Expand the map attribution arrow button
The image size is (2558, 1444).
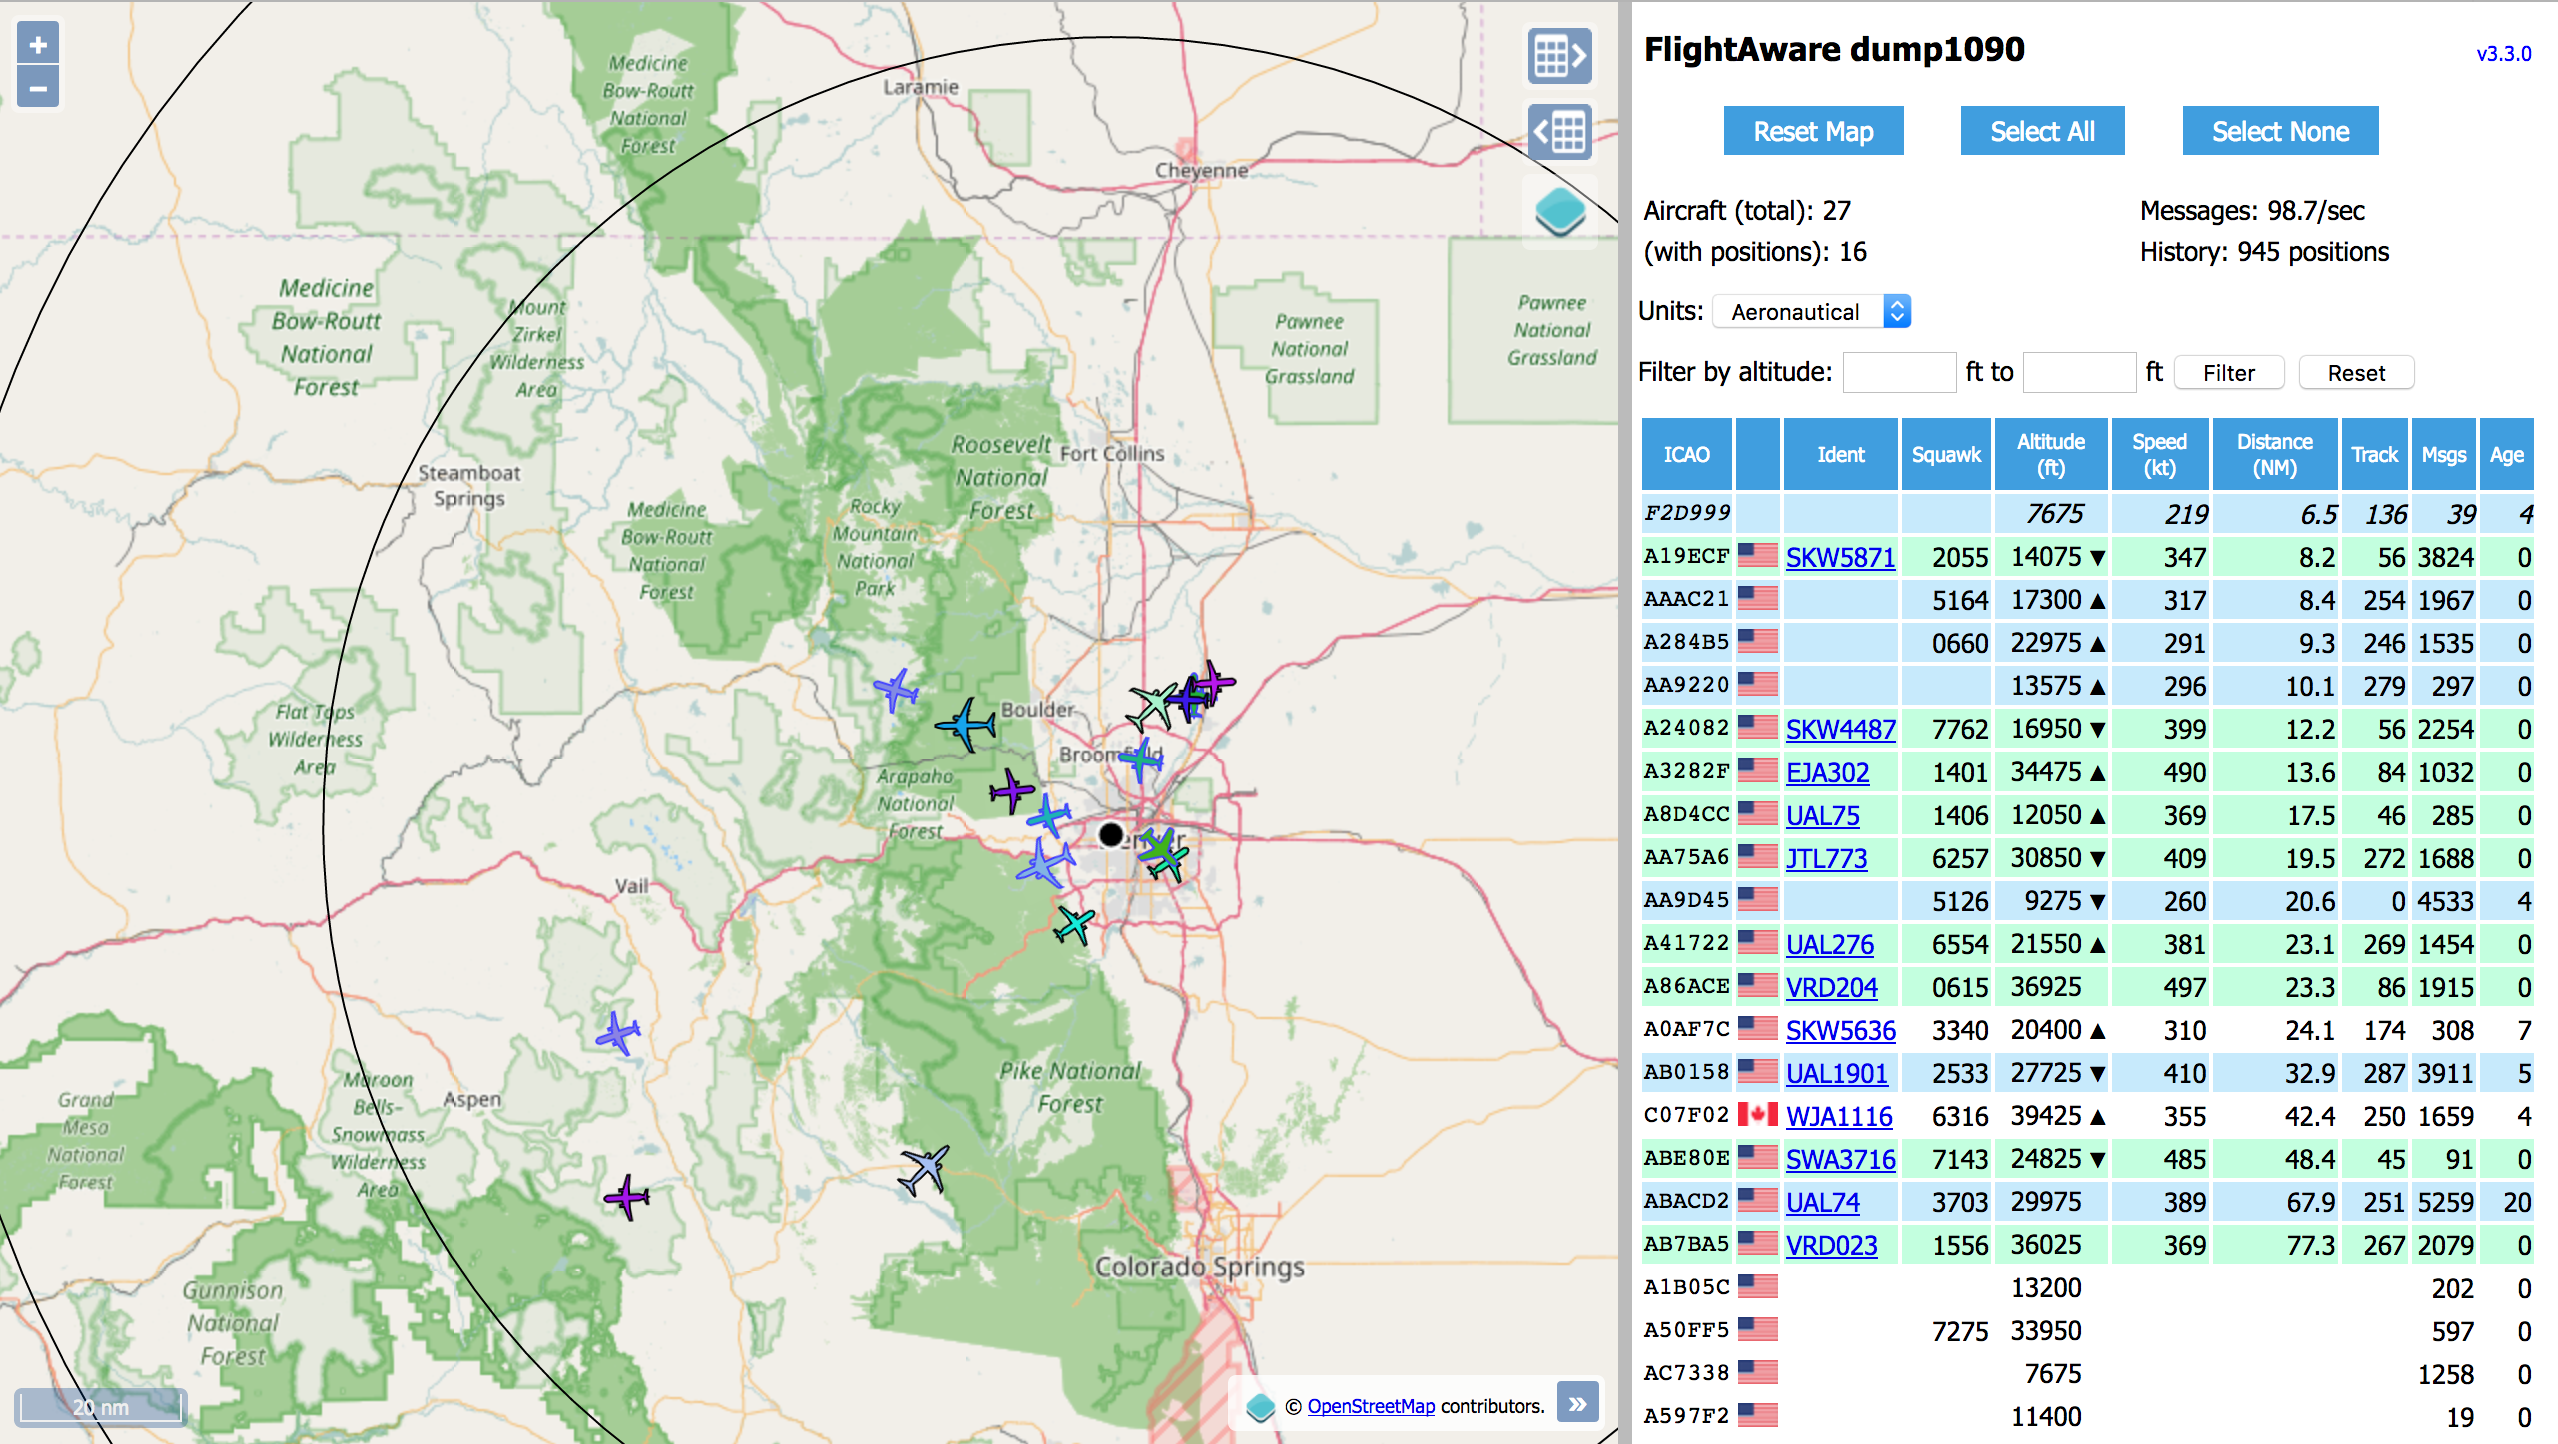pyautogui.click(x=1577, y=1404)
